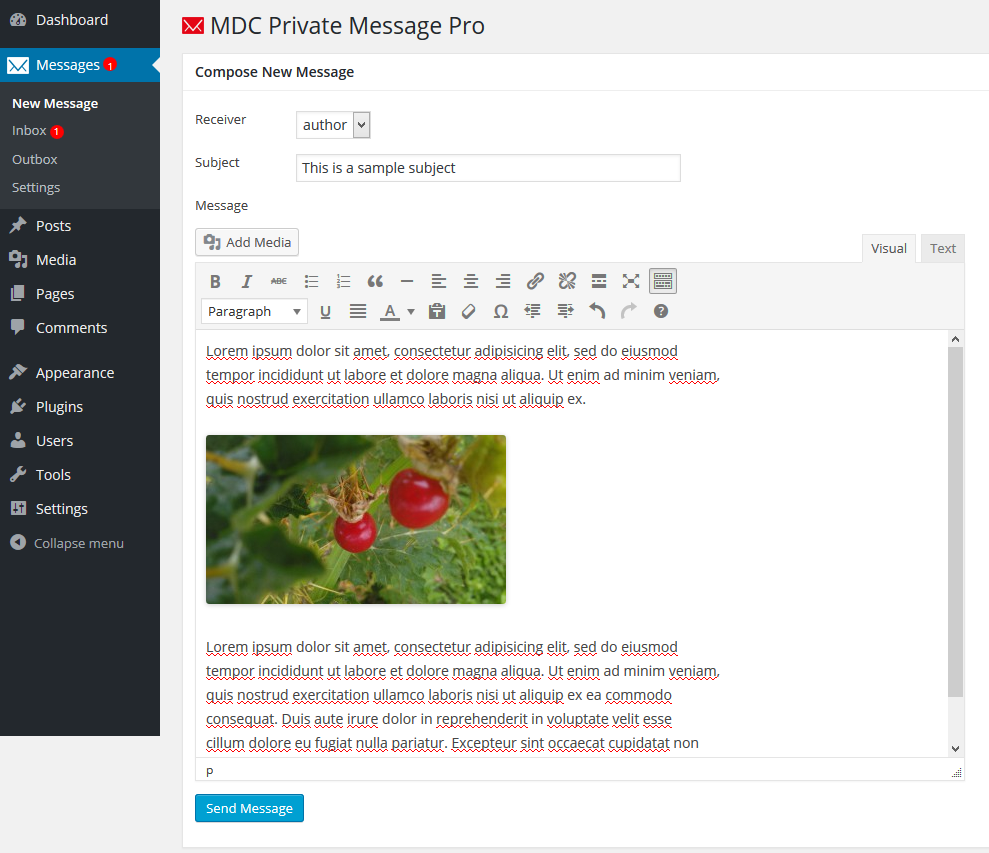Toggle the toolbar kitchen sink button
The width and height of the screenshot is (989, 853).
coord(663,281)
